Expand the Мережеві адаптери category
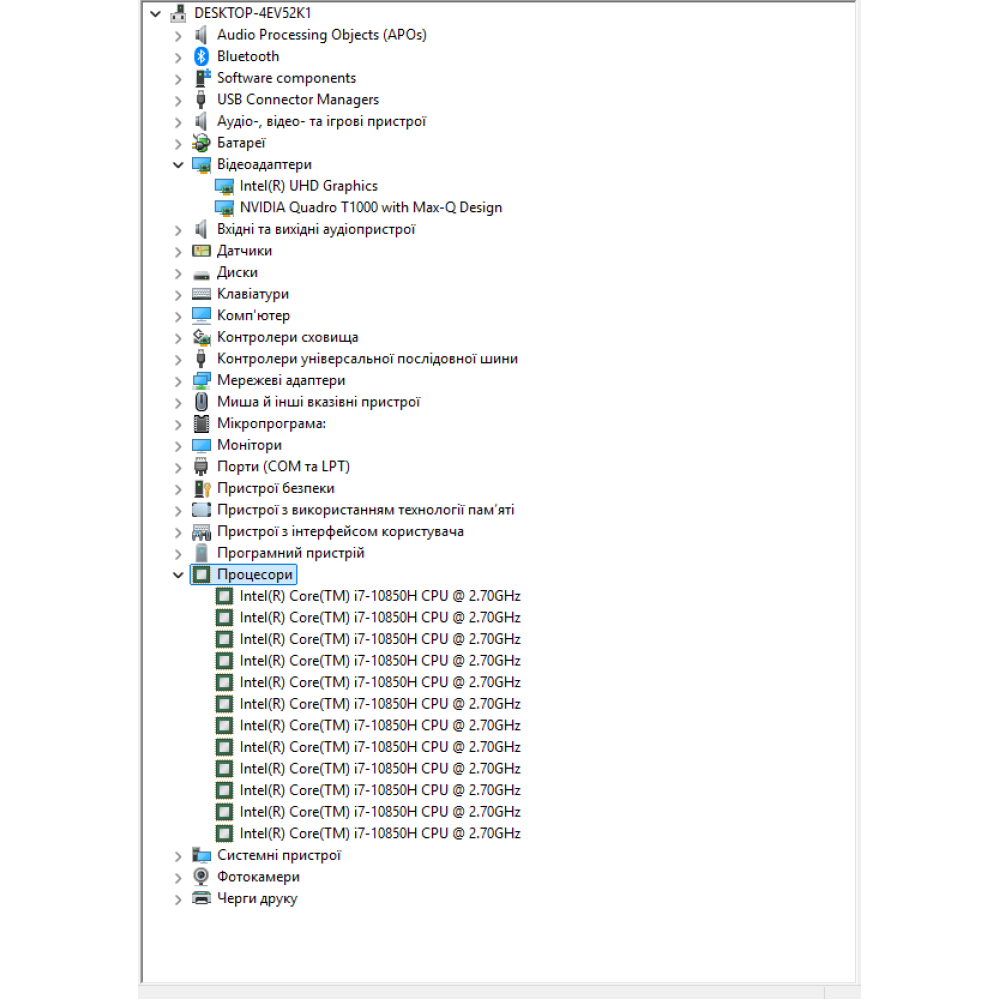Screen dimensions: 1000x1000 click(x=178, y=381)
